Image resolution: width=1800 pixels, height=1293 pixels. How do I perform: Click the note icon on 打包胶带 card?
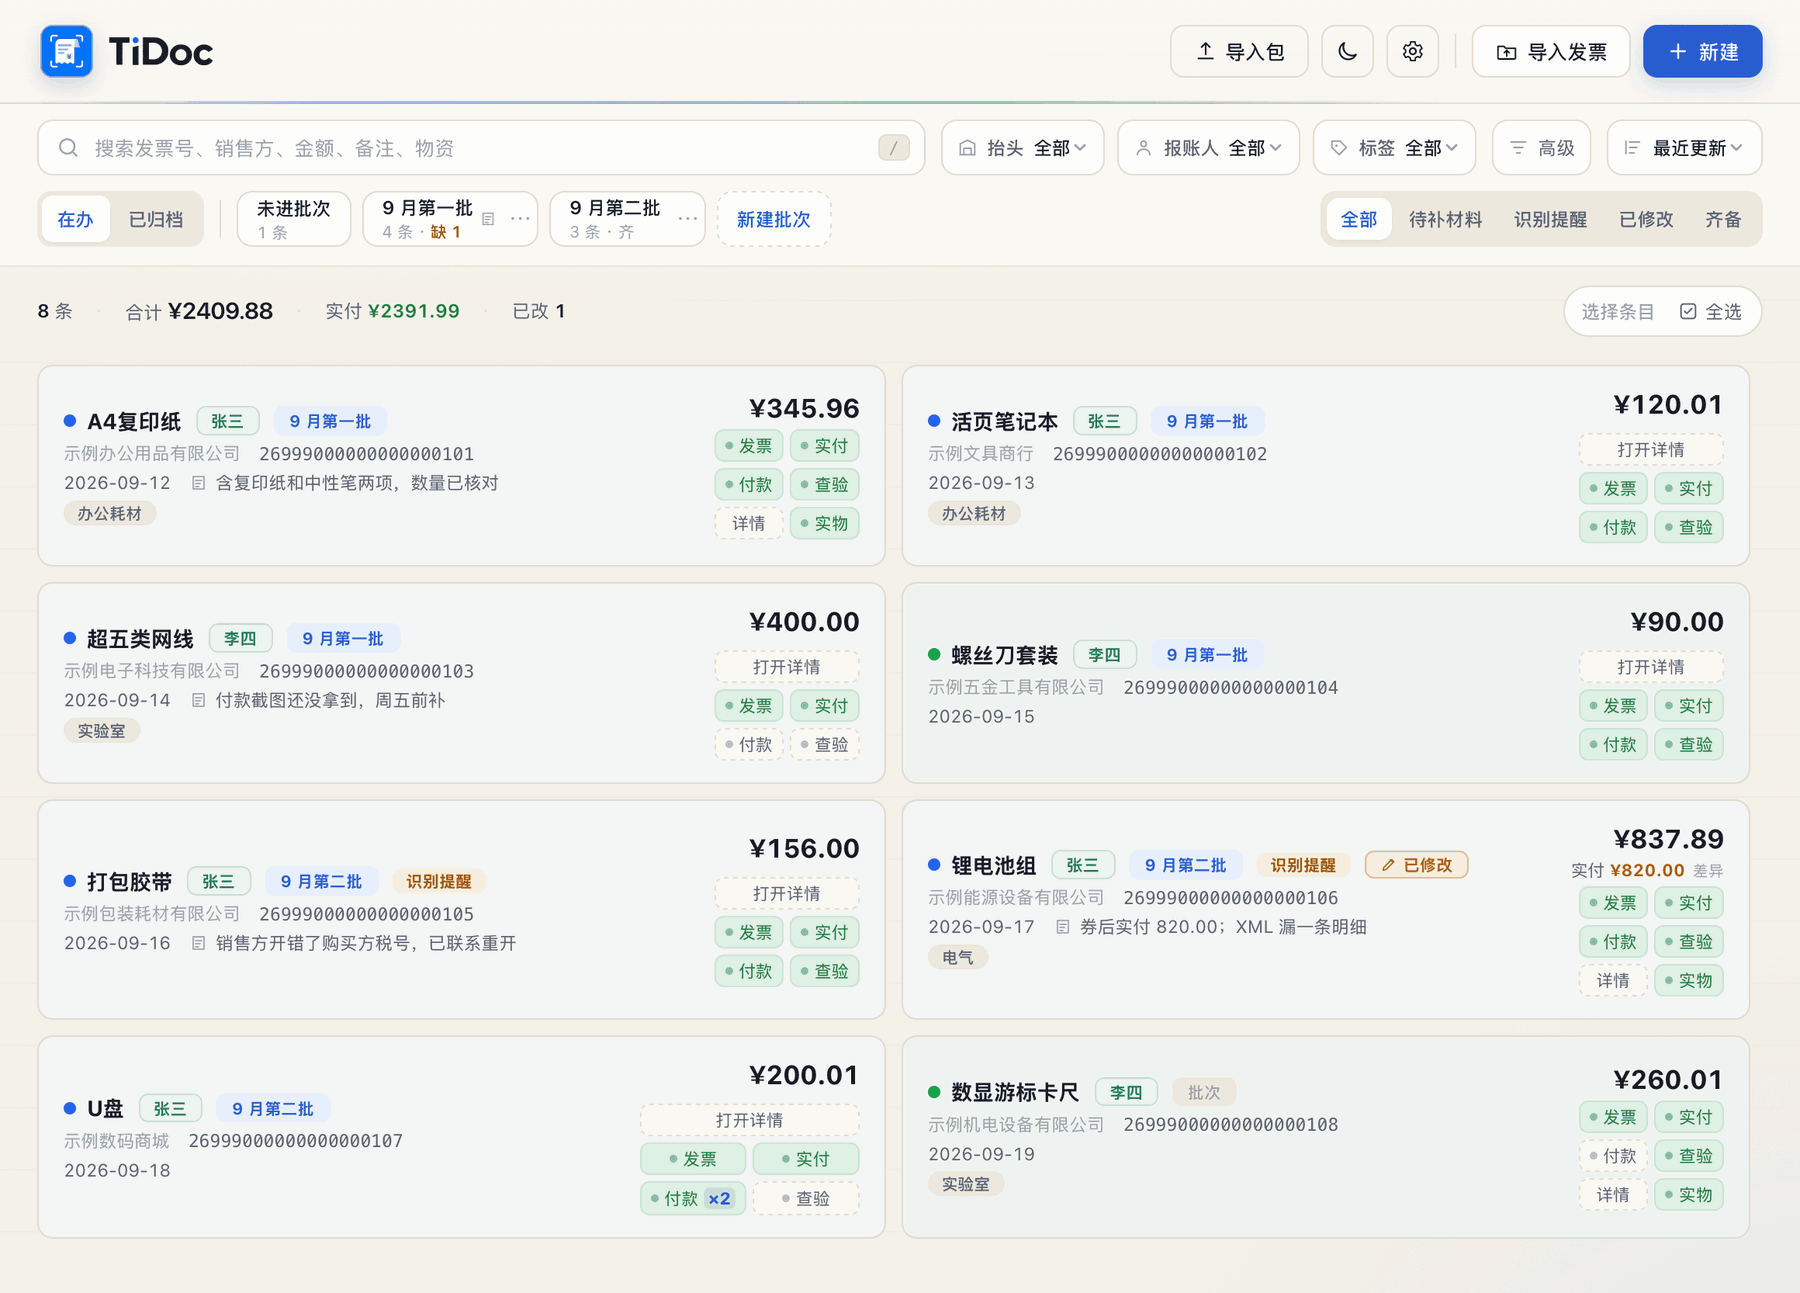198,943
